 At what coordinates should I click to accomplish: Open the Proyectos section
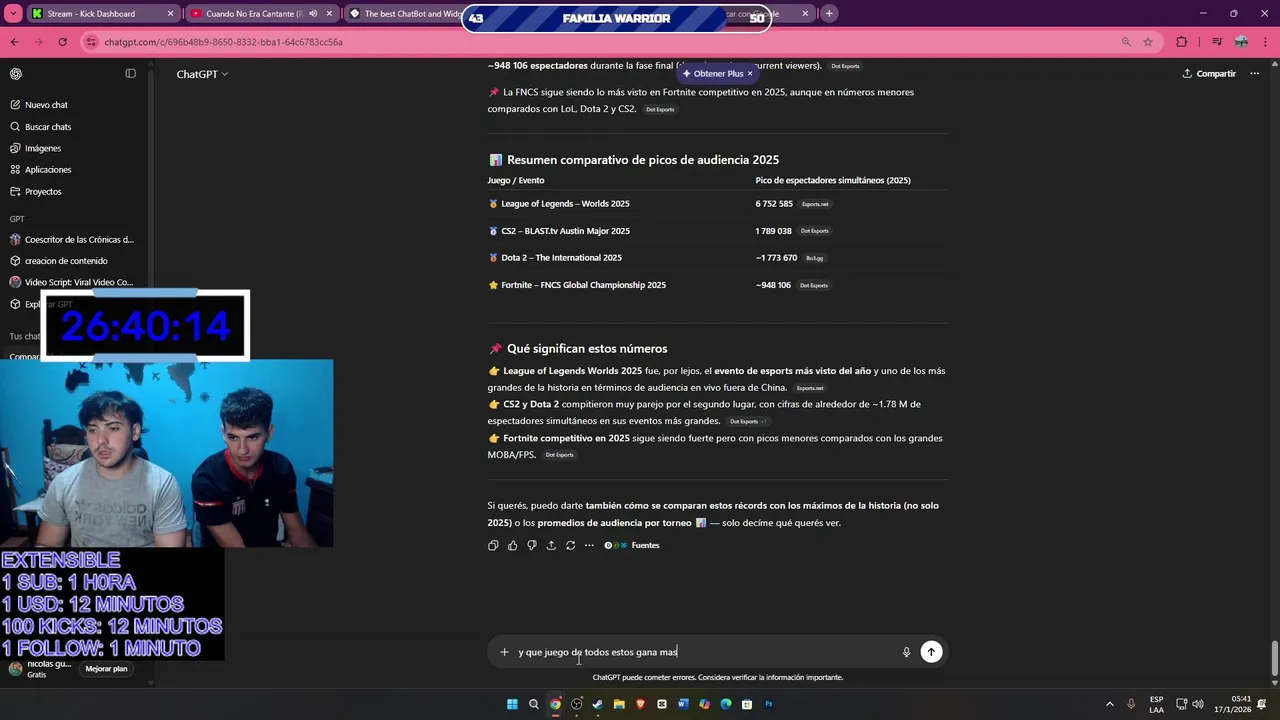pyautogui.click(x=43, y=191)
